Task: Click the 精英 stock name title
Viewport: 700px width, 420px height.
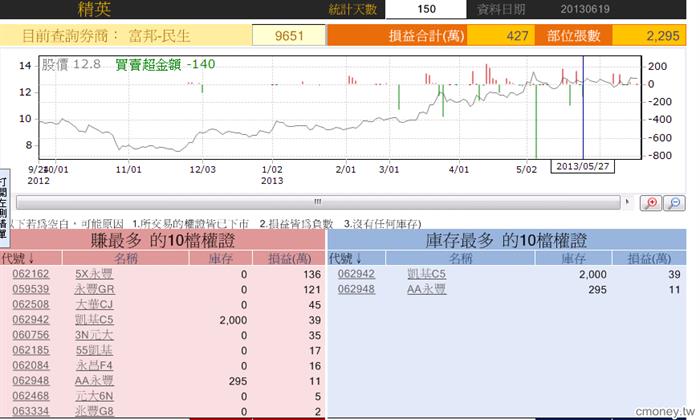Action: pos(94,9)
